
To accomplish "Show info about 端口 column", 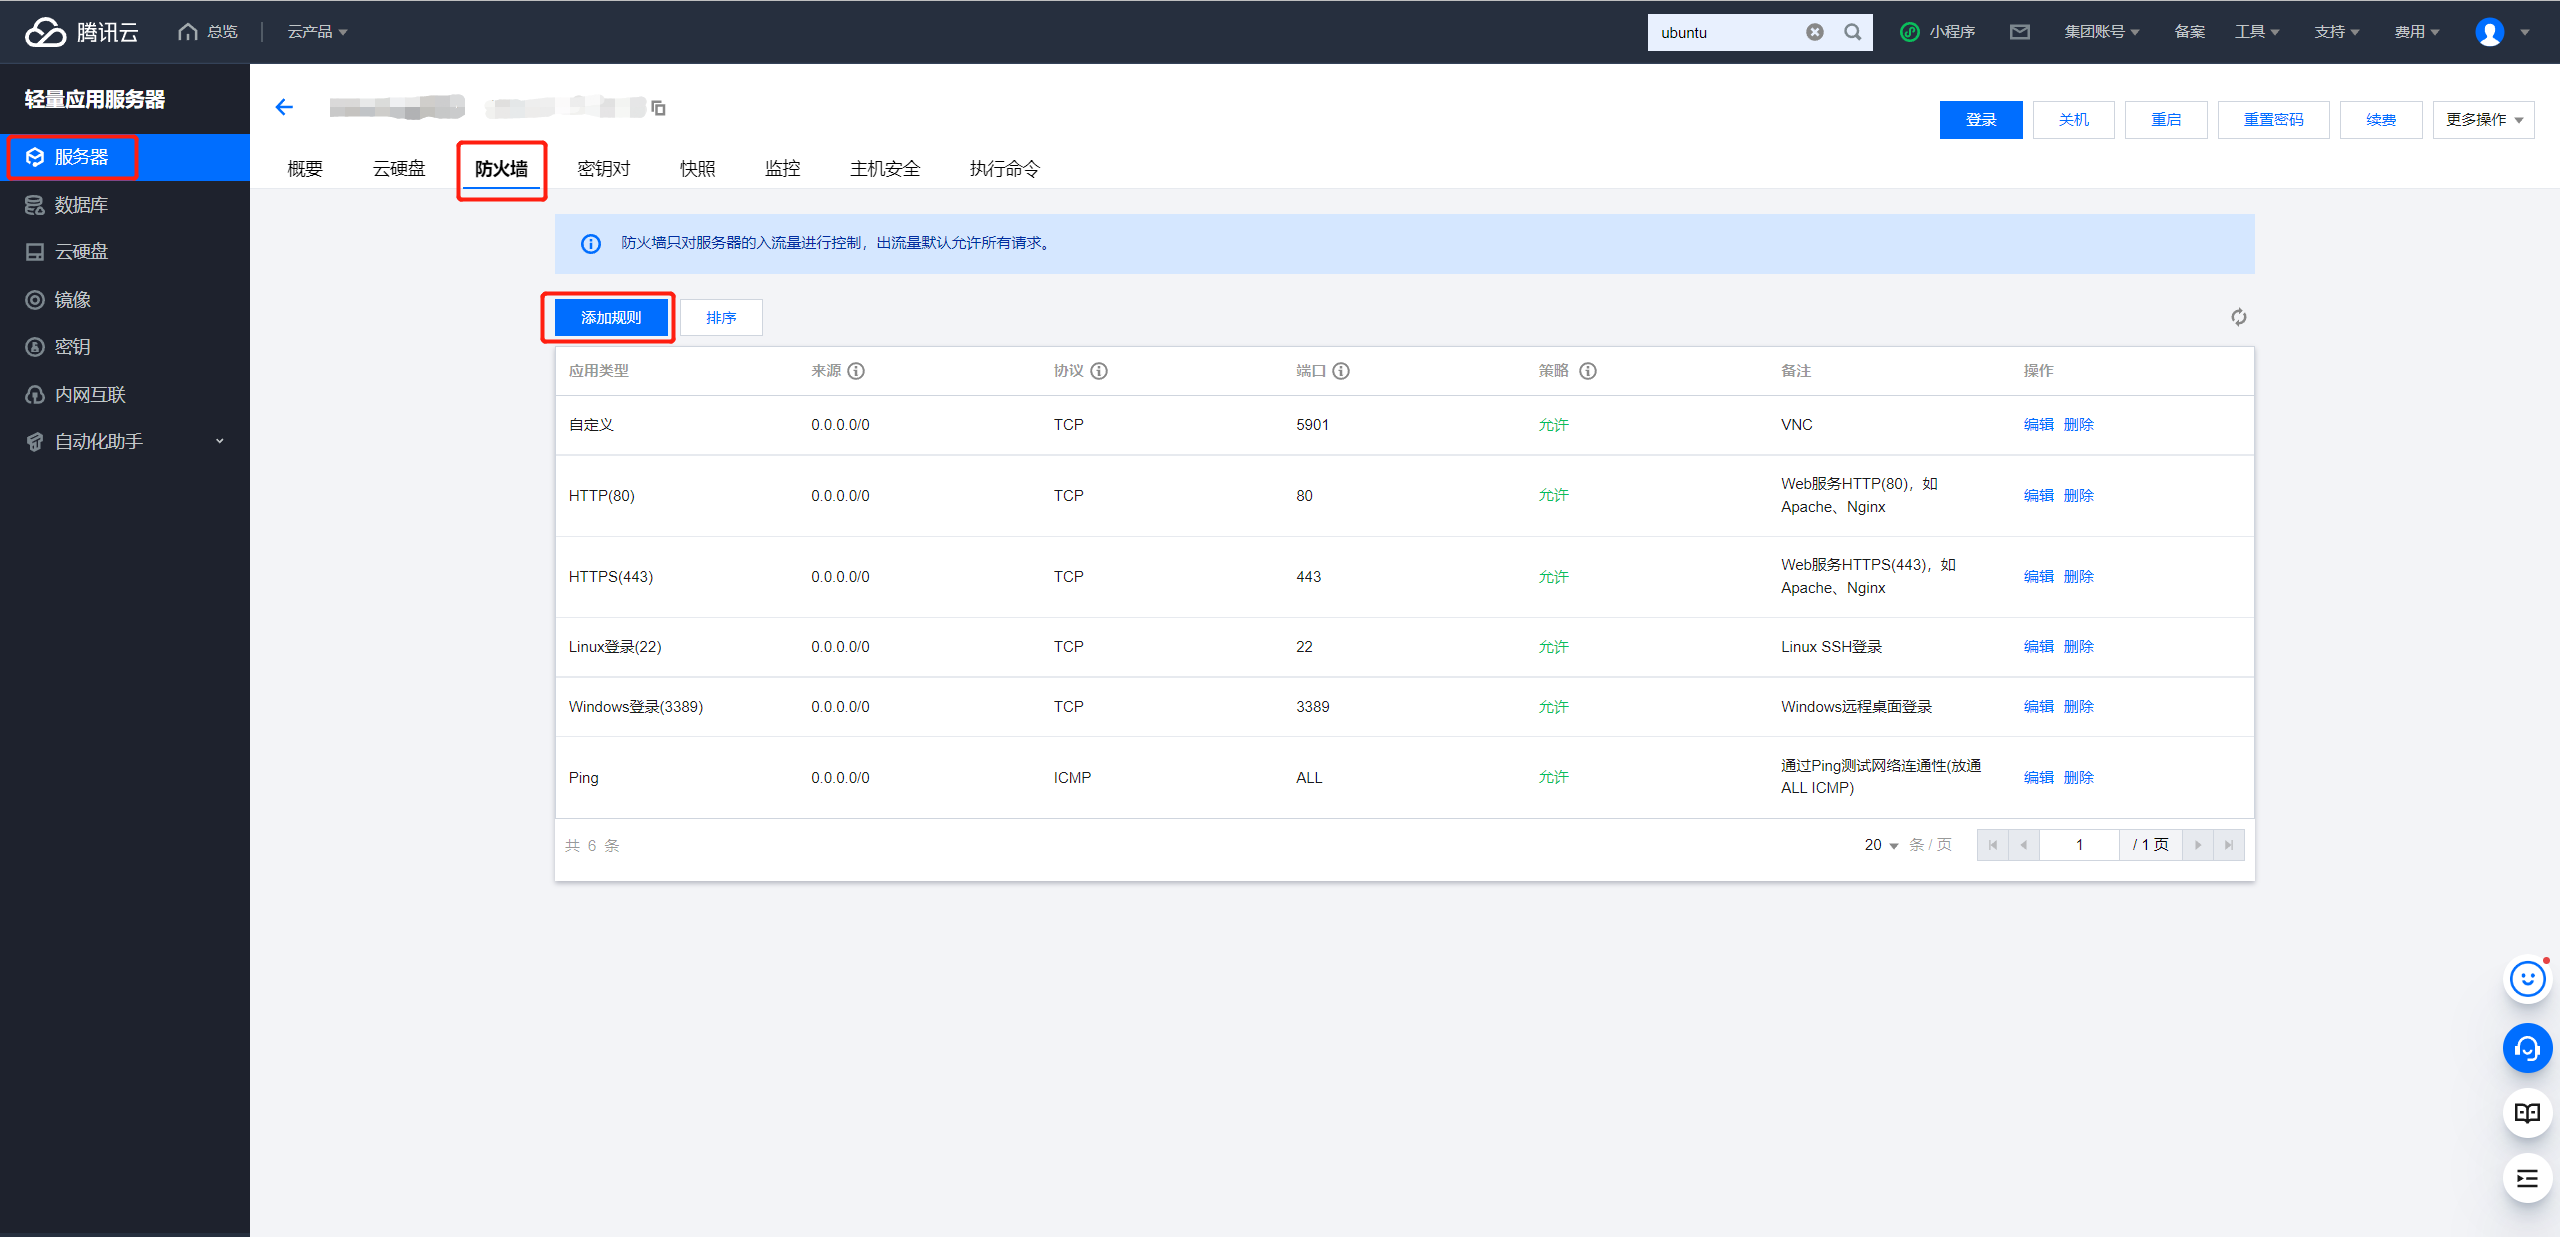I will tap(1341, 371).
